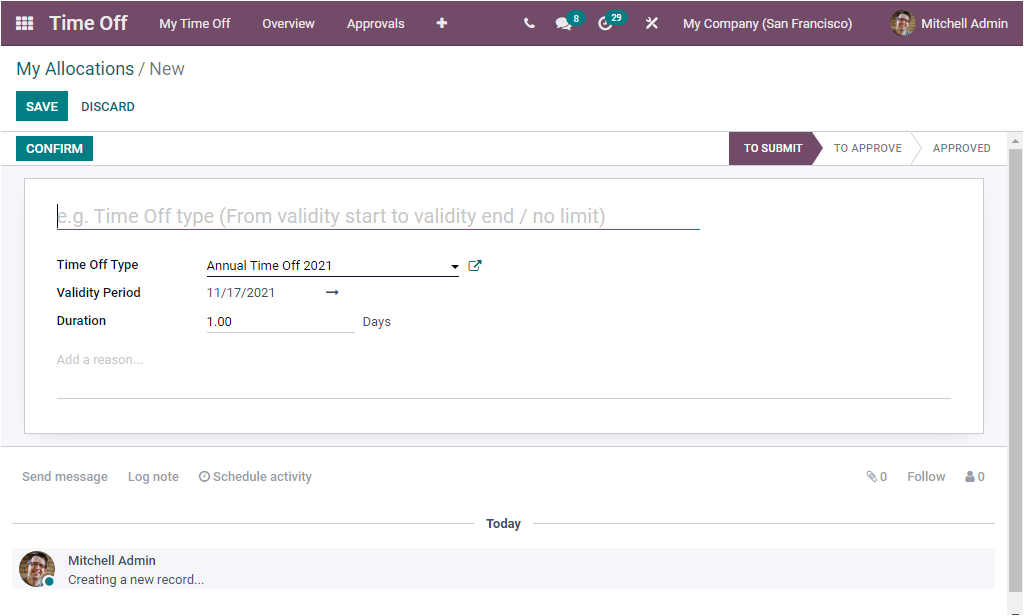Confirm the allocation request
Image resolution: width=1024 pixels, height=616 pixels.
pos(53,148)
